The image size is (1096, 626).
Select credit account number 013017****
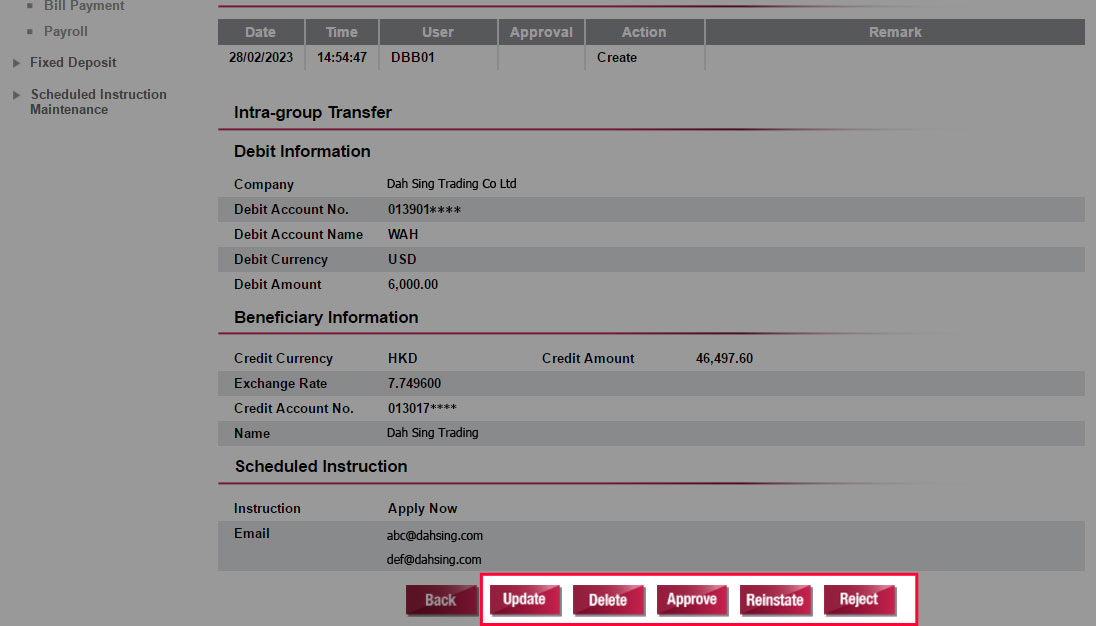422,408
